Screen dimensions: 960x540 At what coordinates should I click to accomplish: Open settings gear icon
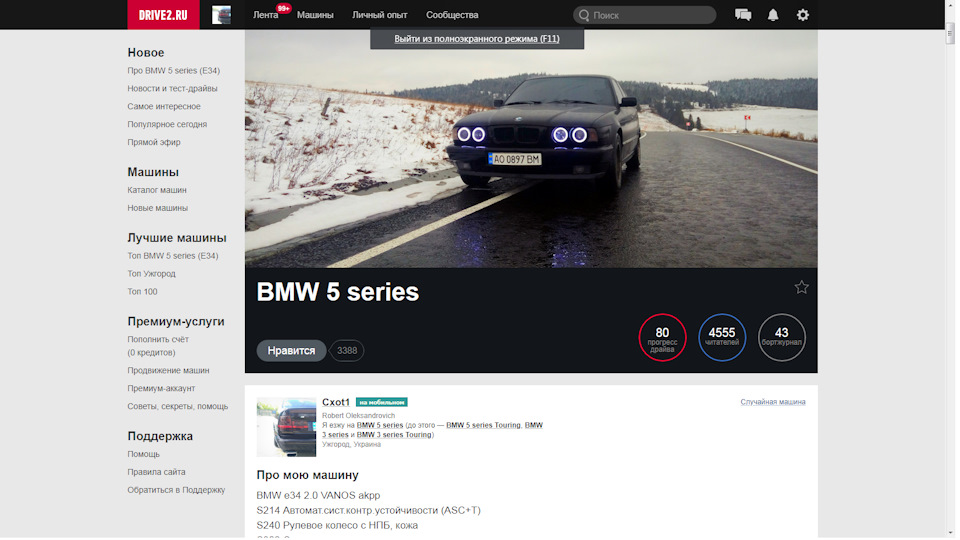803,15
